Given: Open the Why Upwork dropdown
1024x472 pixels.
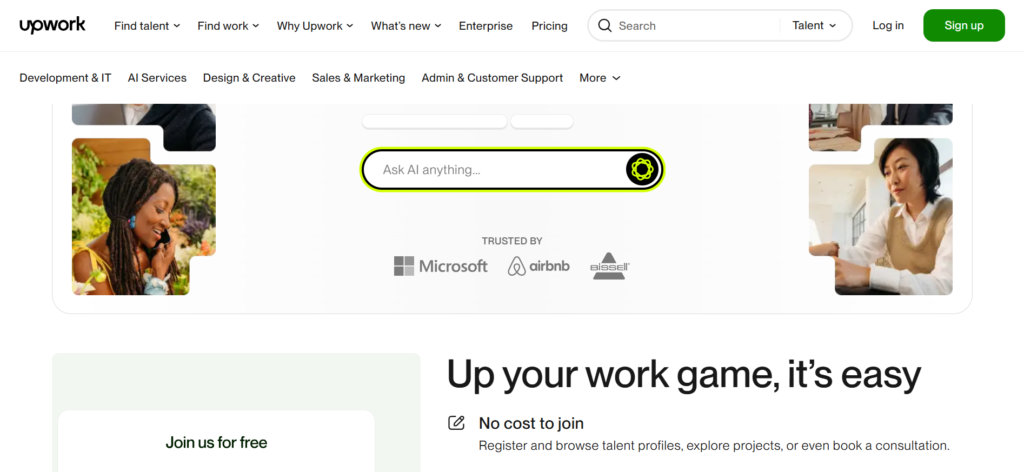Looking at the screenshot, I should (315, 26).
